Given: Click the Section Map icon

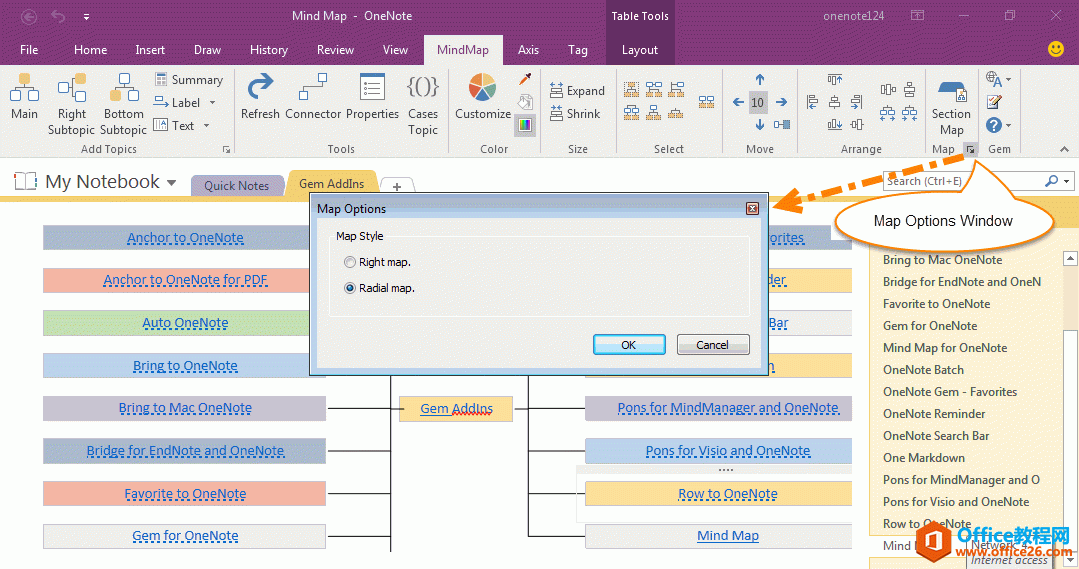Looking at the screenshot, I should (x=951, y=104).
